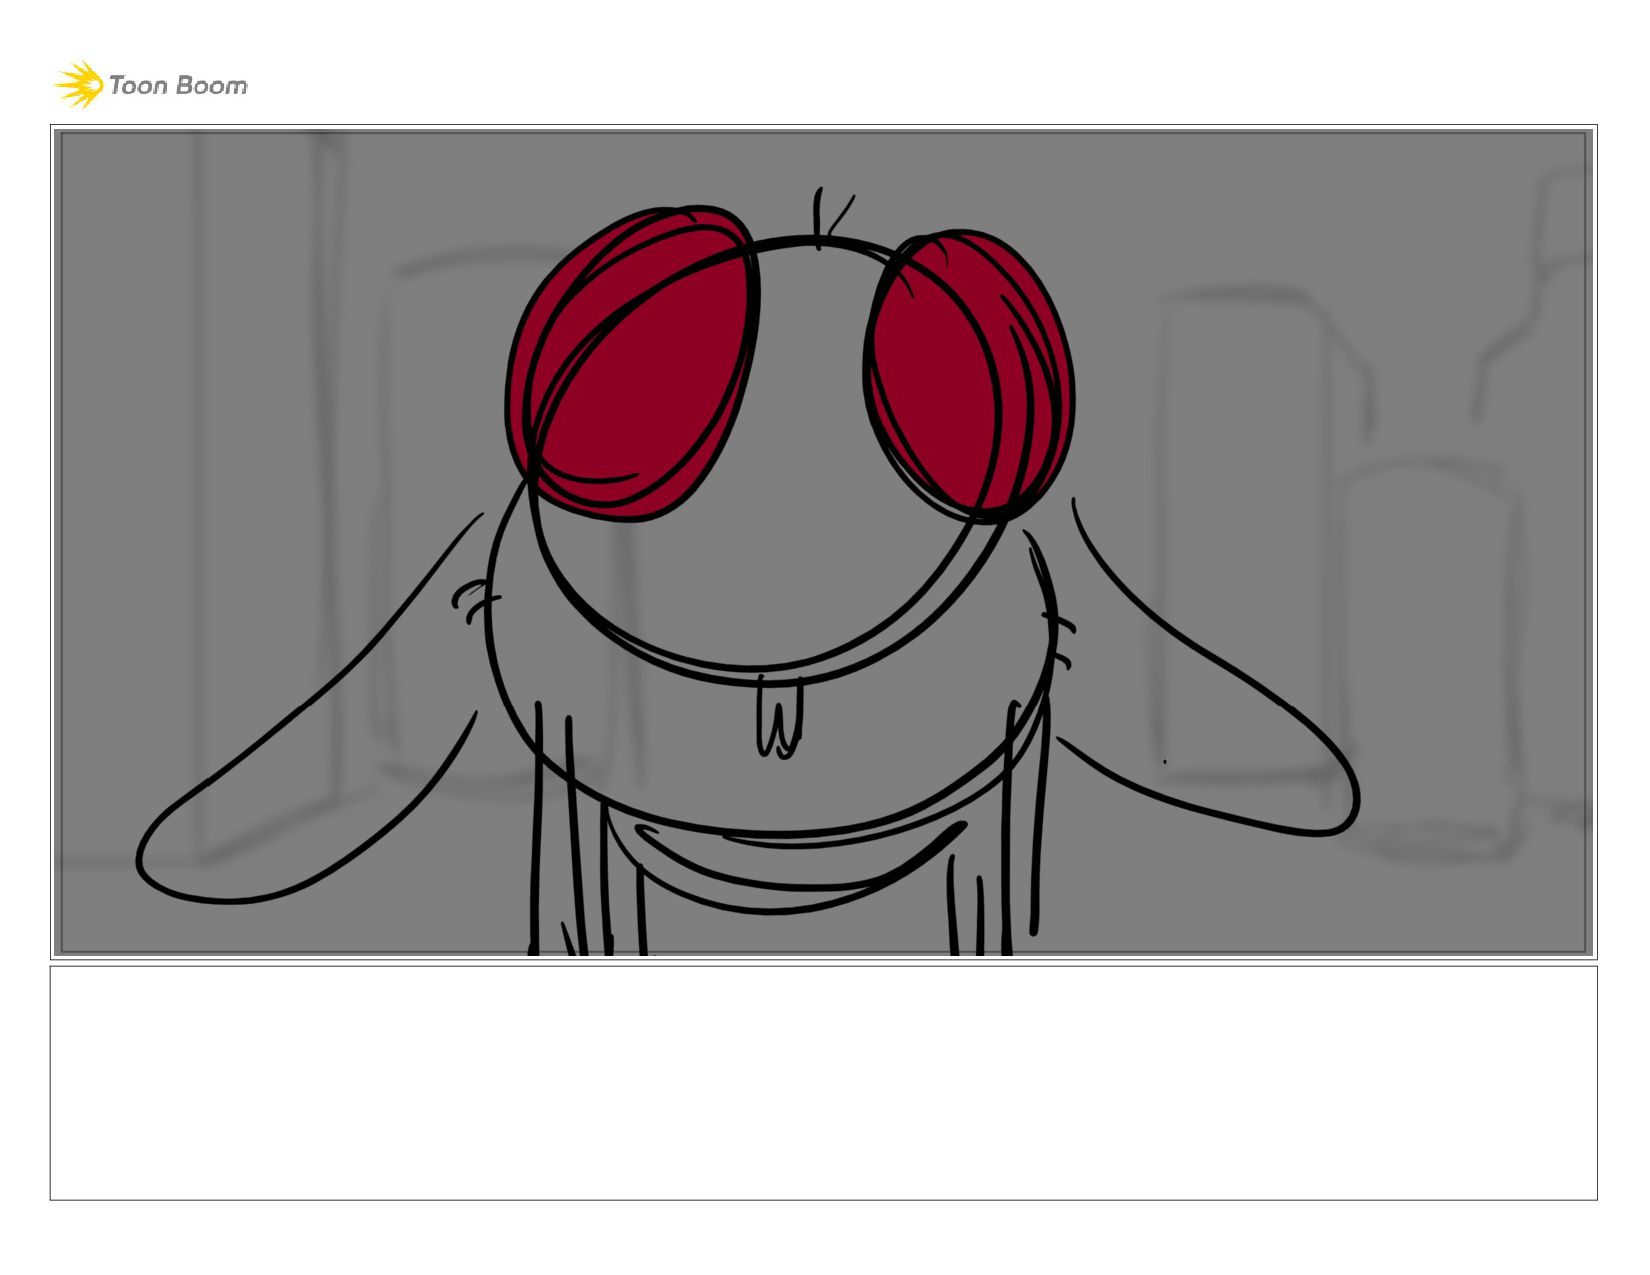Click the Toon Boom starburst logo icon
The height and width of the screenshot is (1275, 1650).
pyautogui.click(x=79, y=85)
